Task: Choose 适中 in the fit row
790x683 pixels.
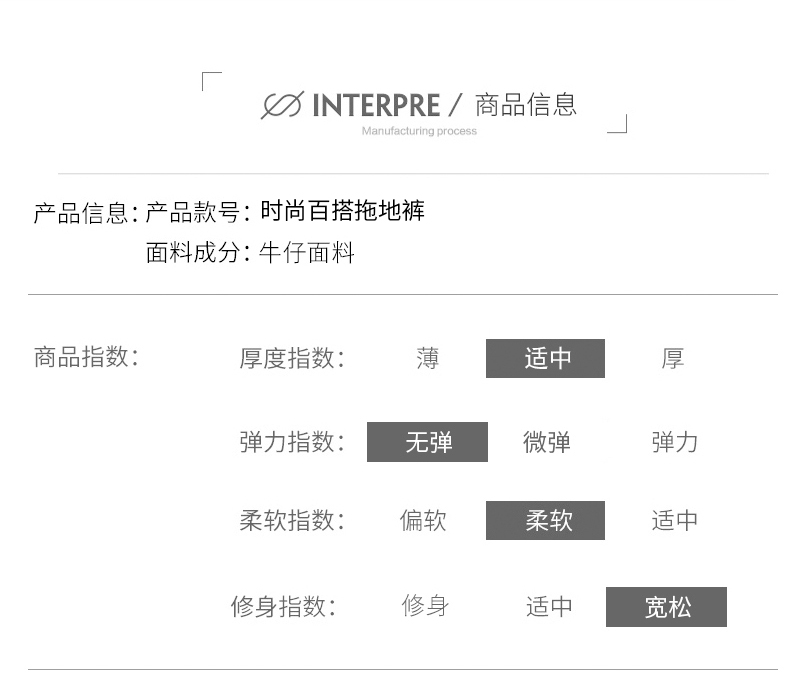Action: pos(549,606)
